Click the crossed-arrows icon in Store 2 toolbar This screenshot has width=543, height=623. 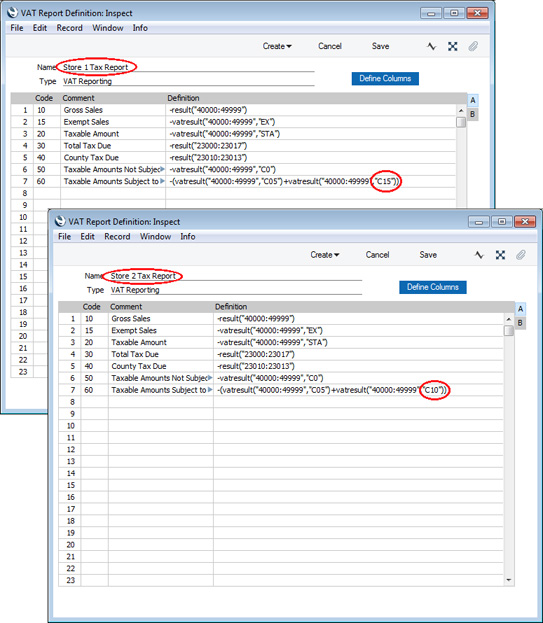[x=500, y=255]
